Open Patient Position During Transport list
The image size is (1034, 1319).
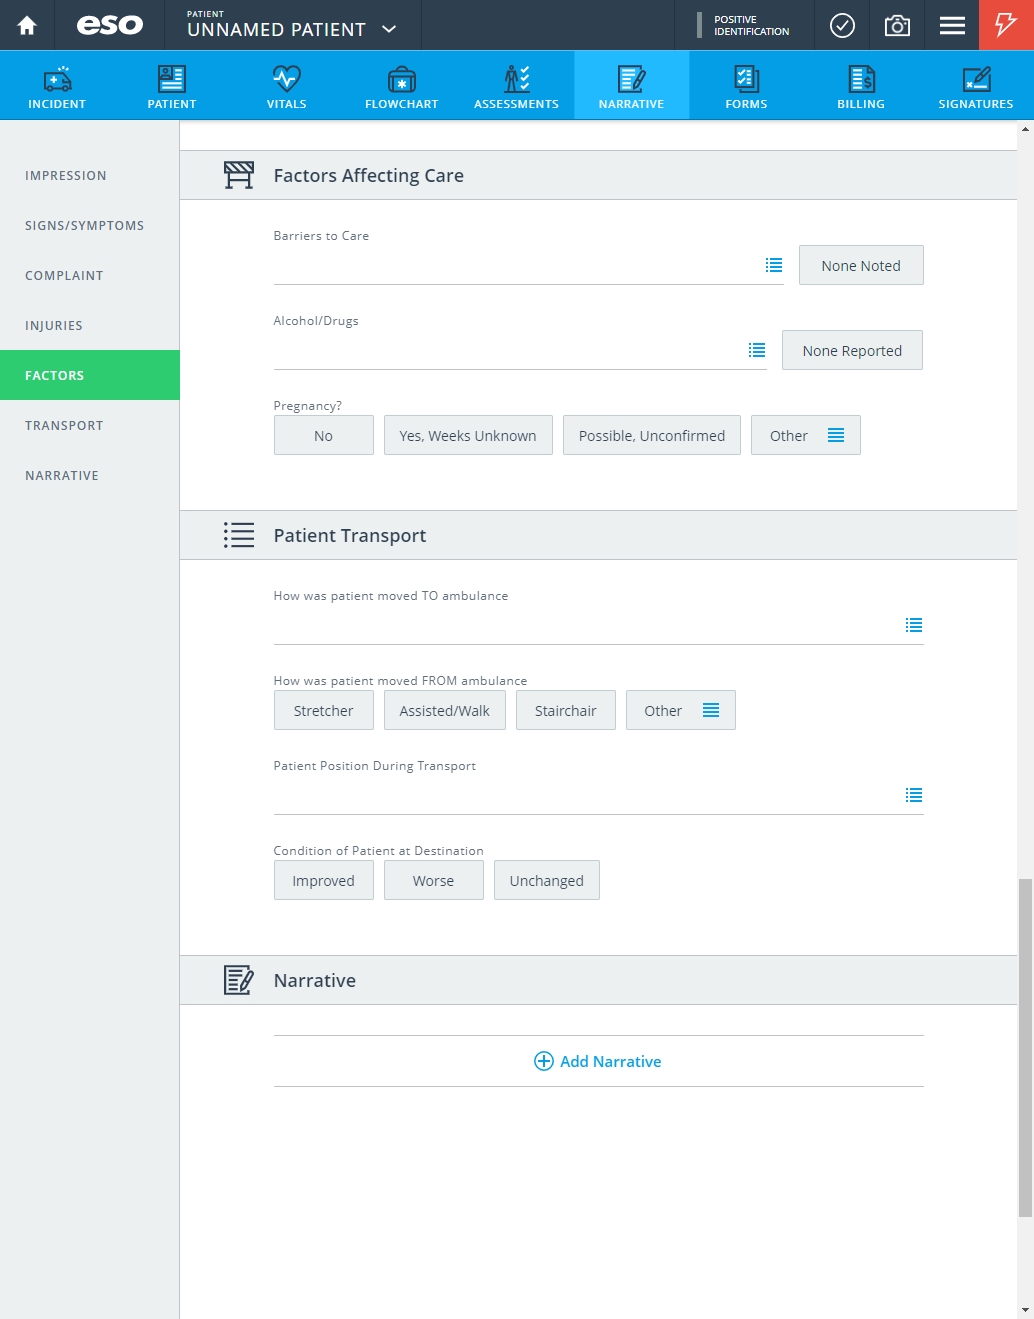(x=914, y=795)
